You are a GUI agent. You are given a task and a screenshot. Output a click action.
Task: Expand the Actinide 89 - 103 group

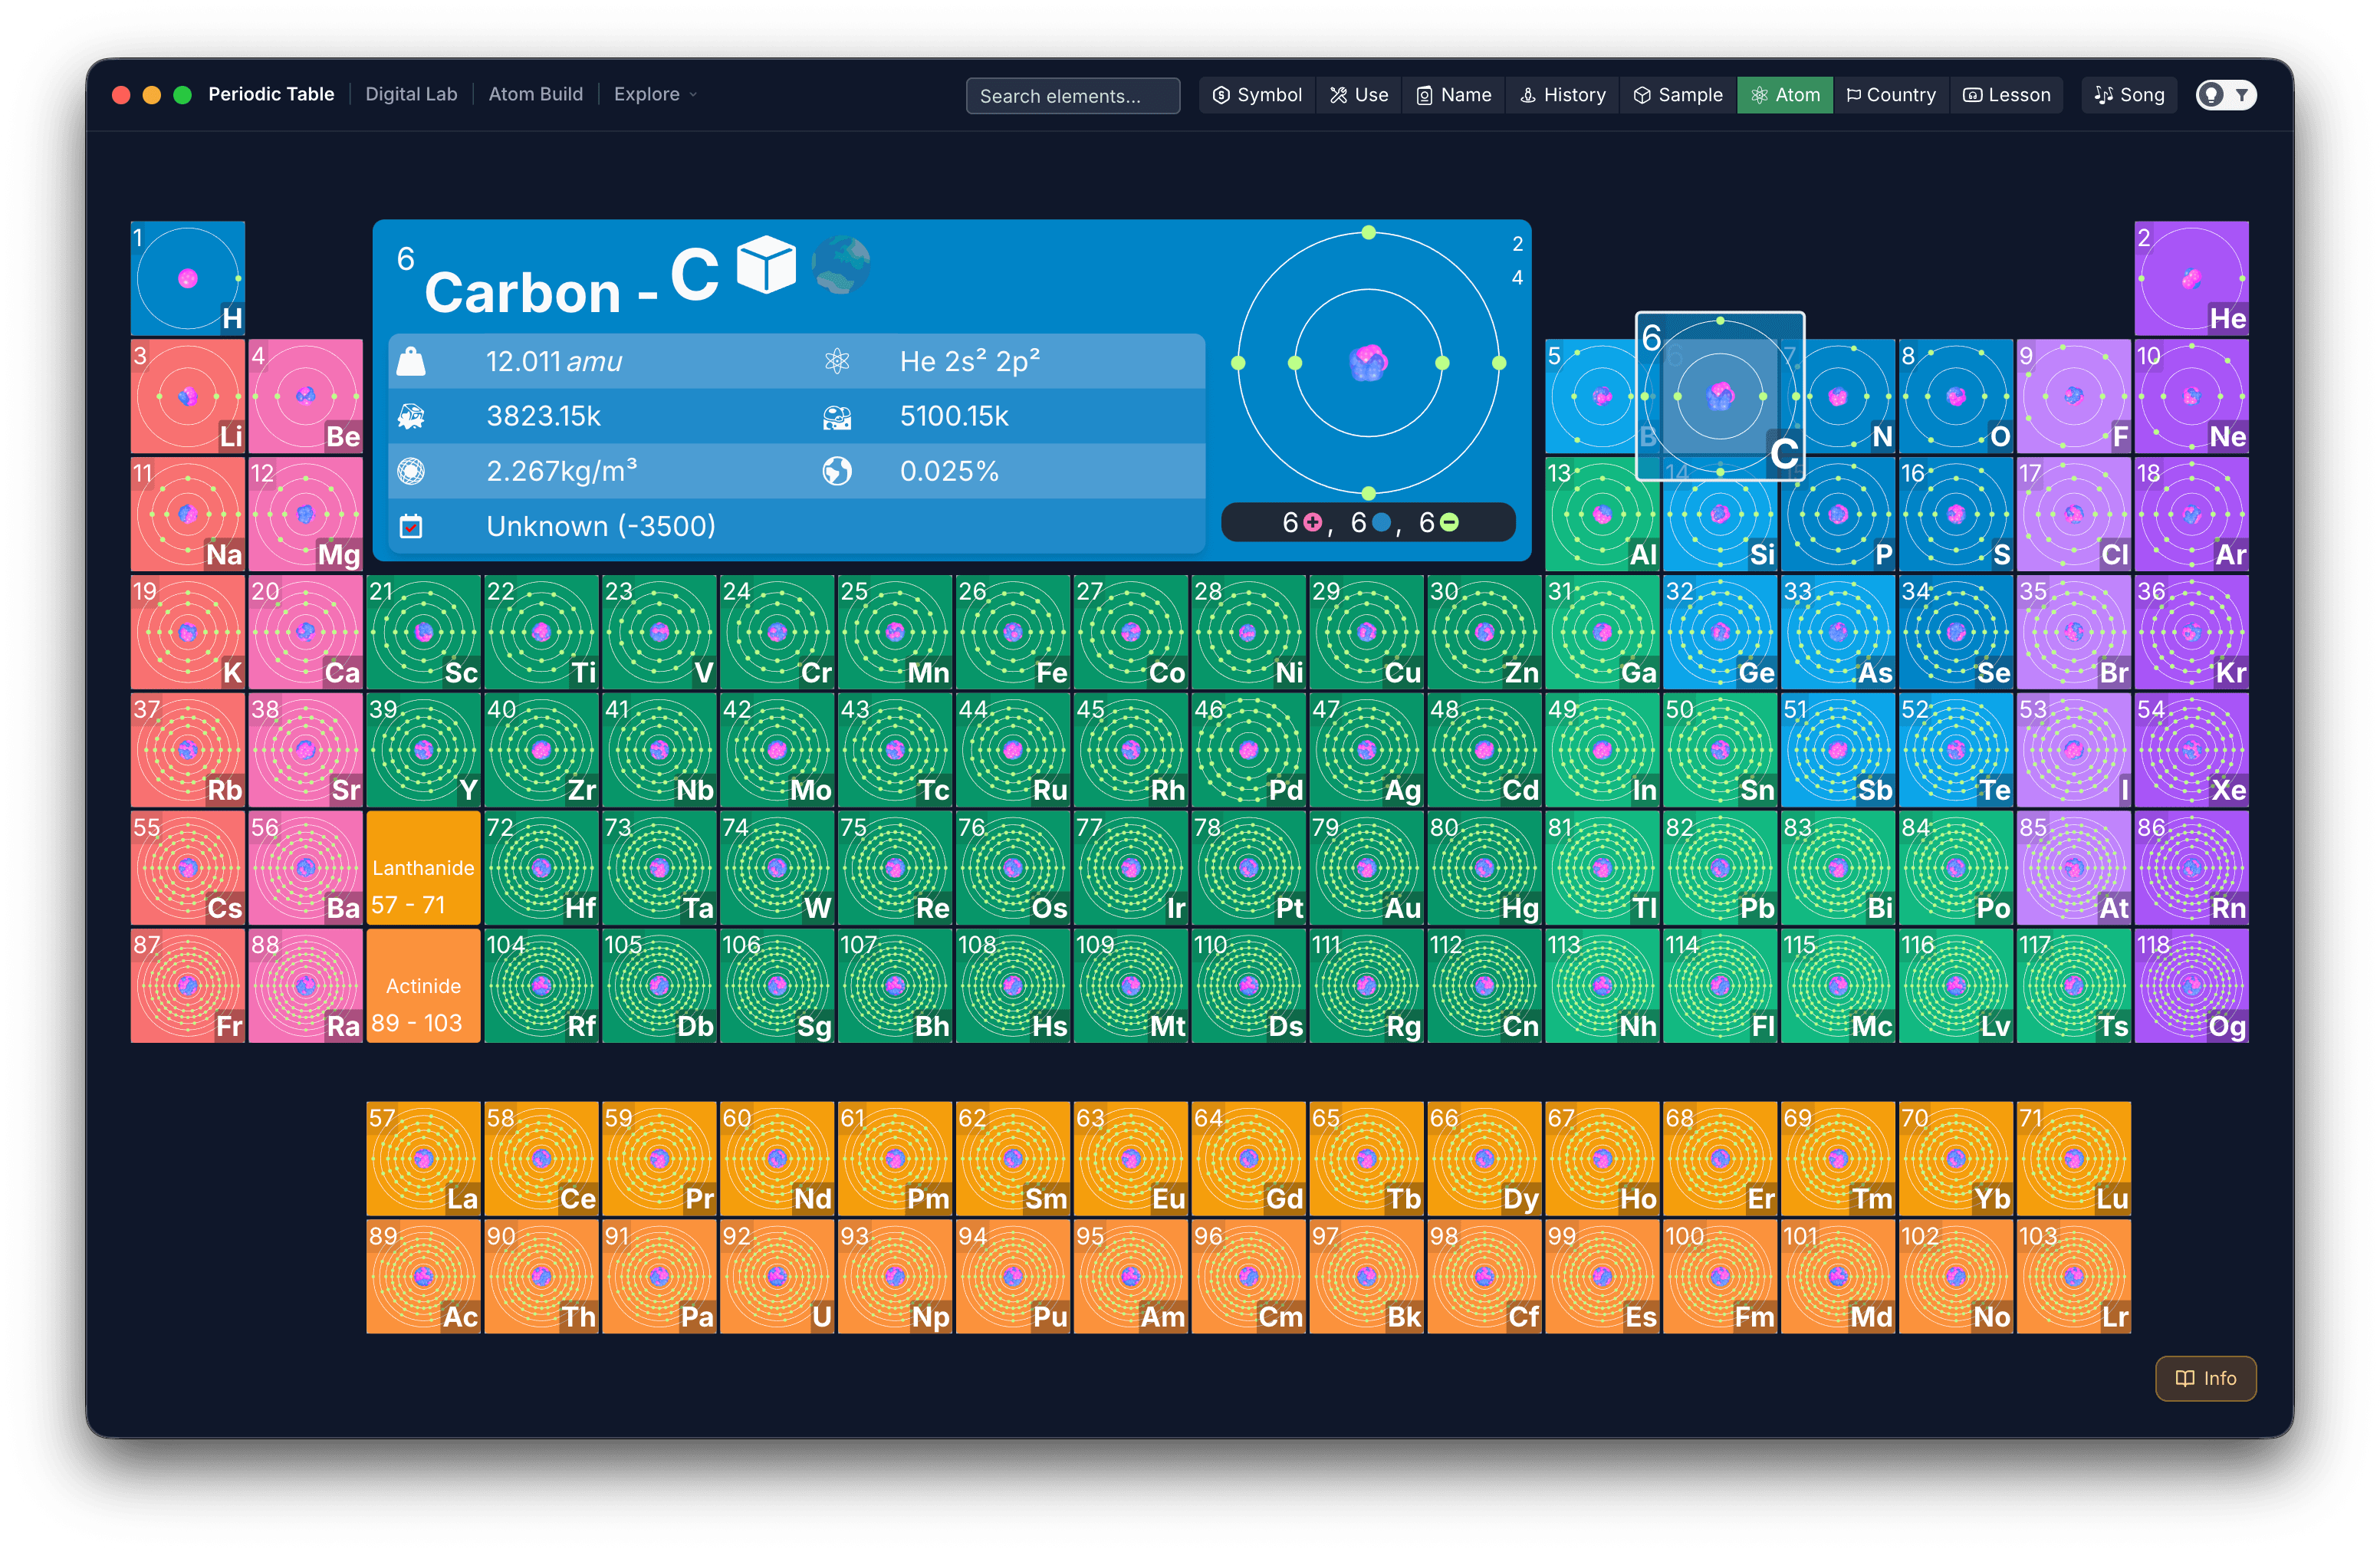tap(423, 986)
